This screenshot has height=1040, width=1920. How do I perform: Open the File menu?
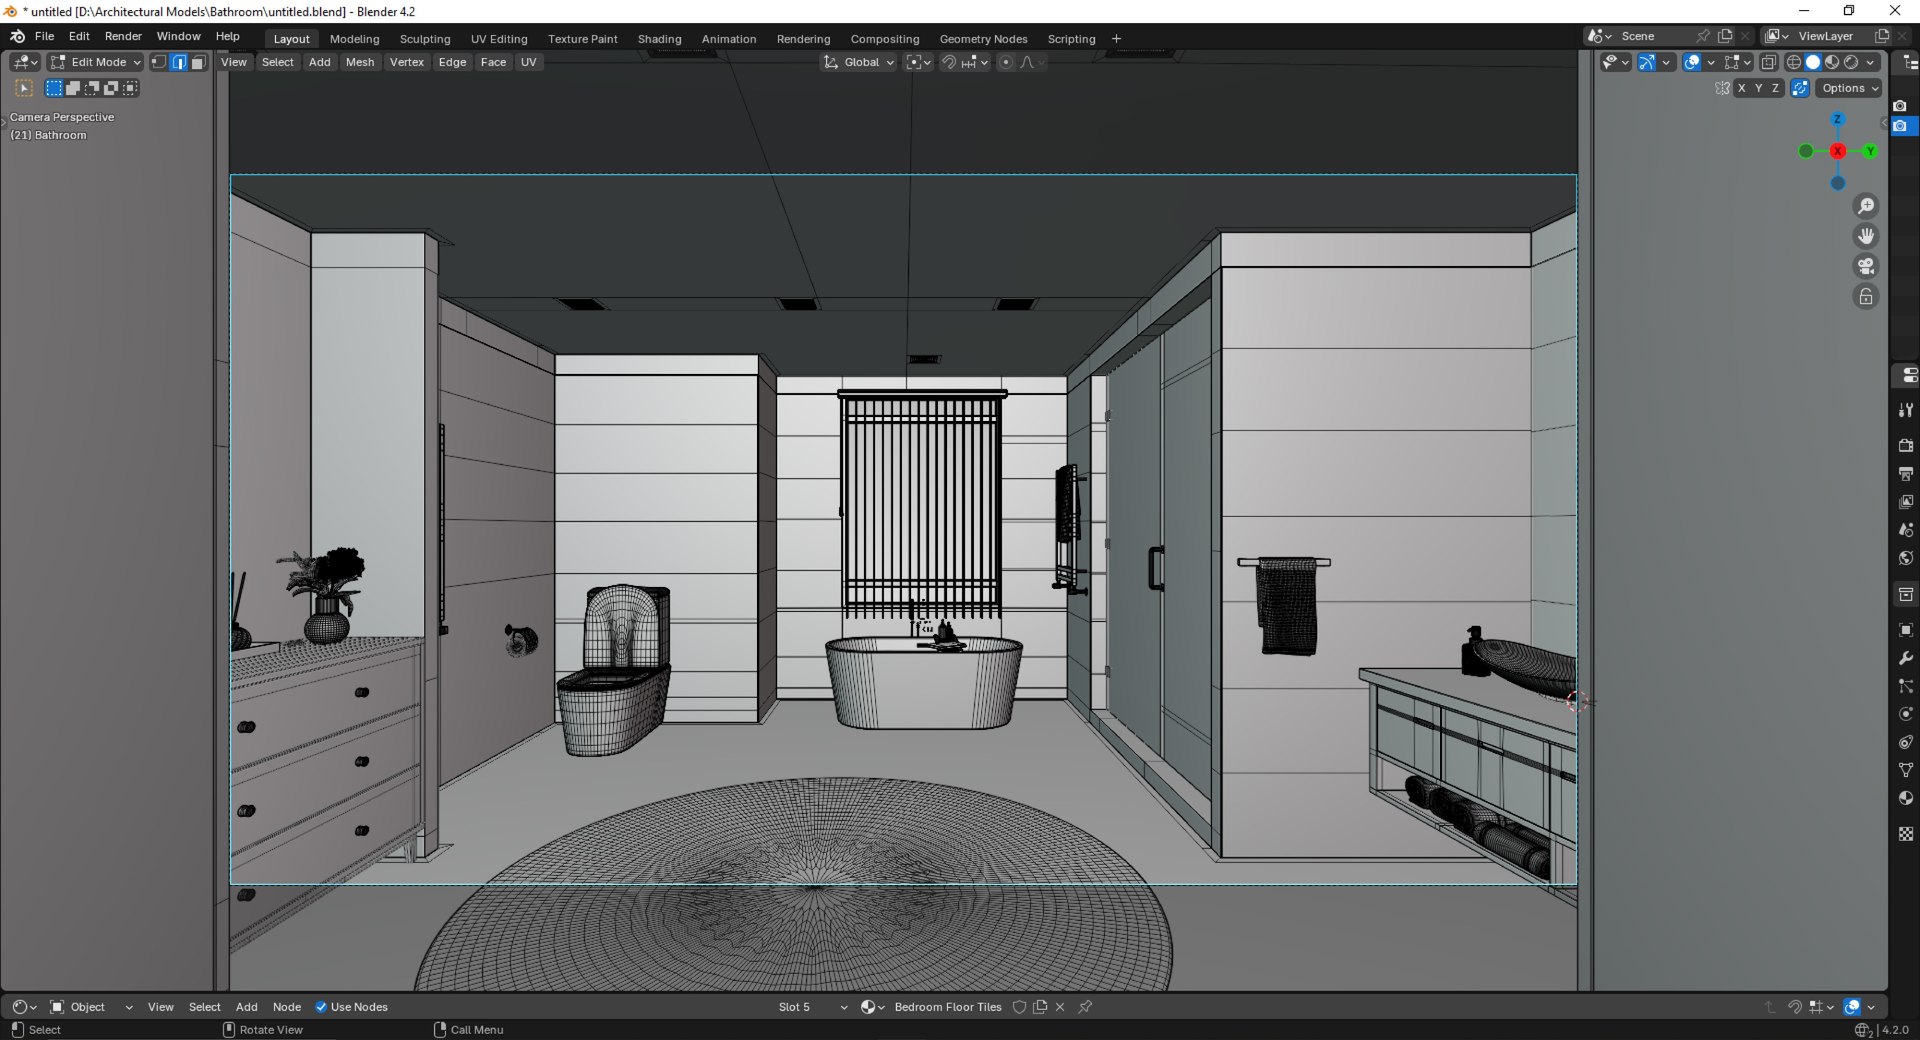pos(44,36)
